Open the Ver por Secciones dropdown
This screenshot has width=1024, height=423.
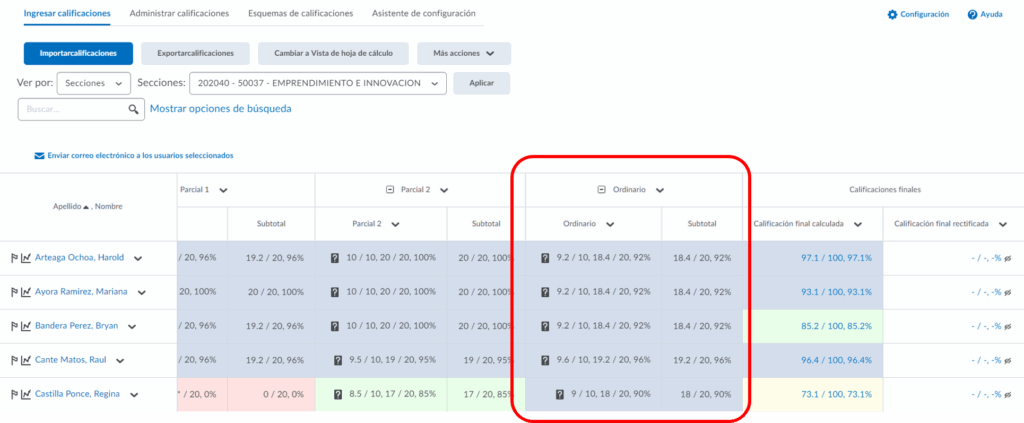pyautogui.click(x=94, y=84)
